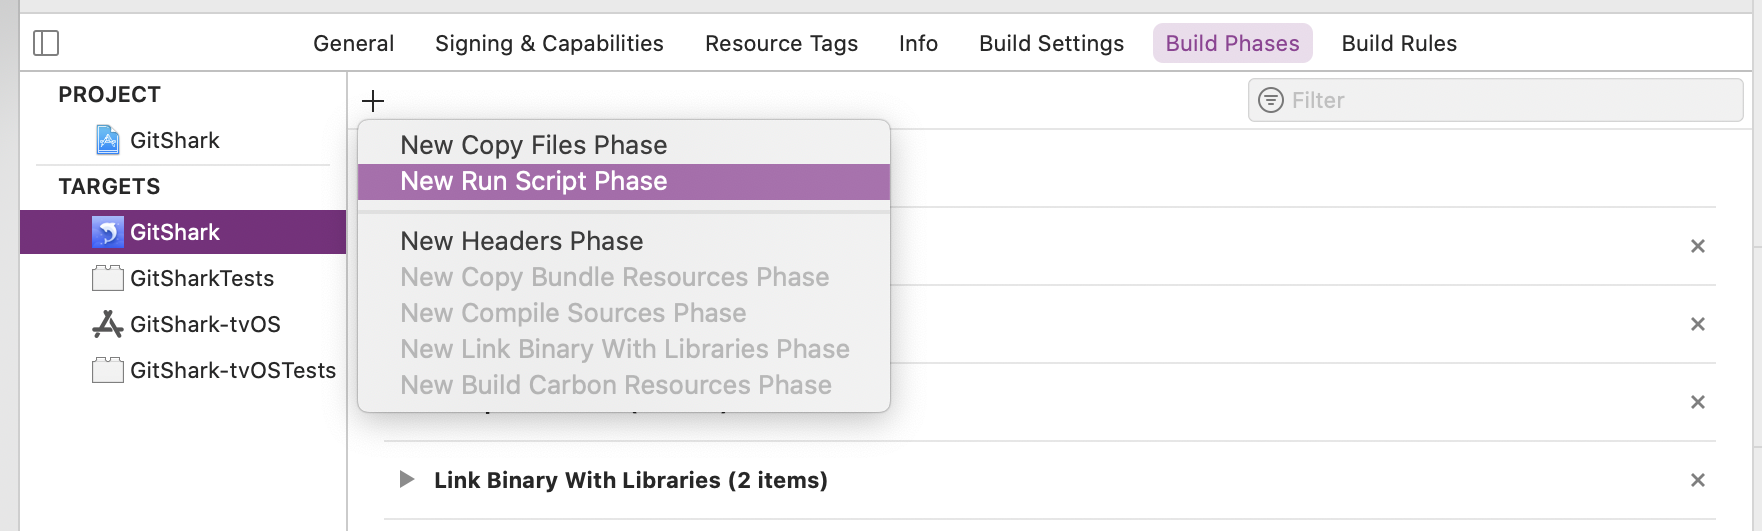Choose New Headers Phase menu item
The height and width of the screenshot is (531, 1762).
(522, 241)
